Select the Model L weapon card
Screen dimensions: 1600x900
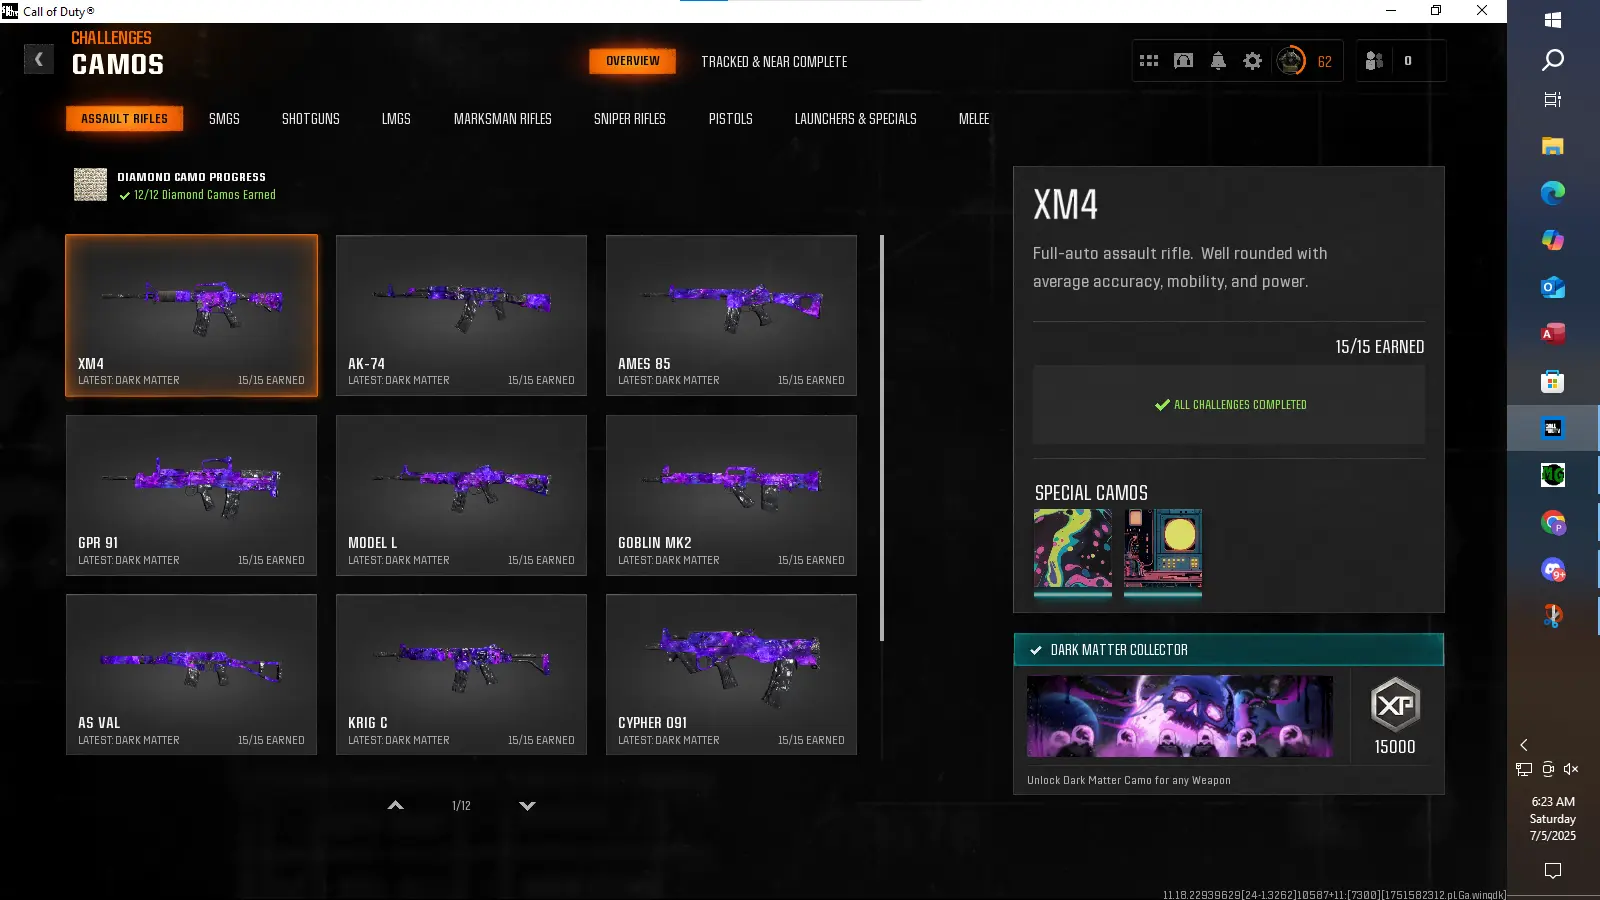pos(462,496)
